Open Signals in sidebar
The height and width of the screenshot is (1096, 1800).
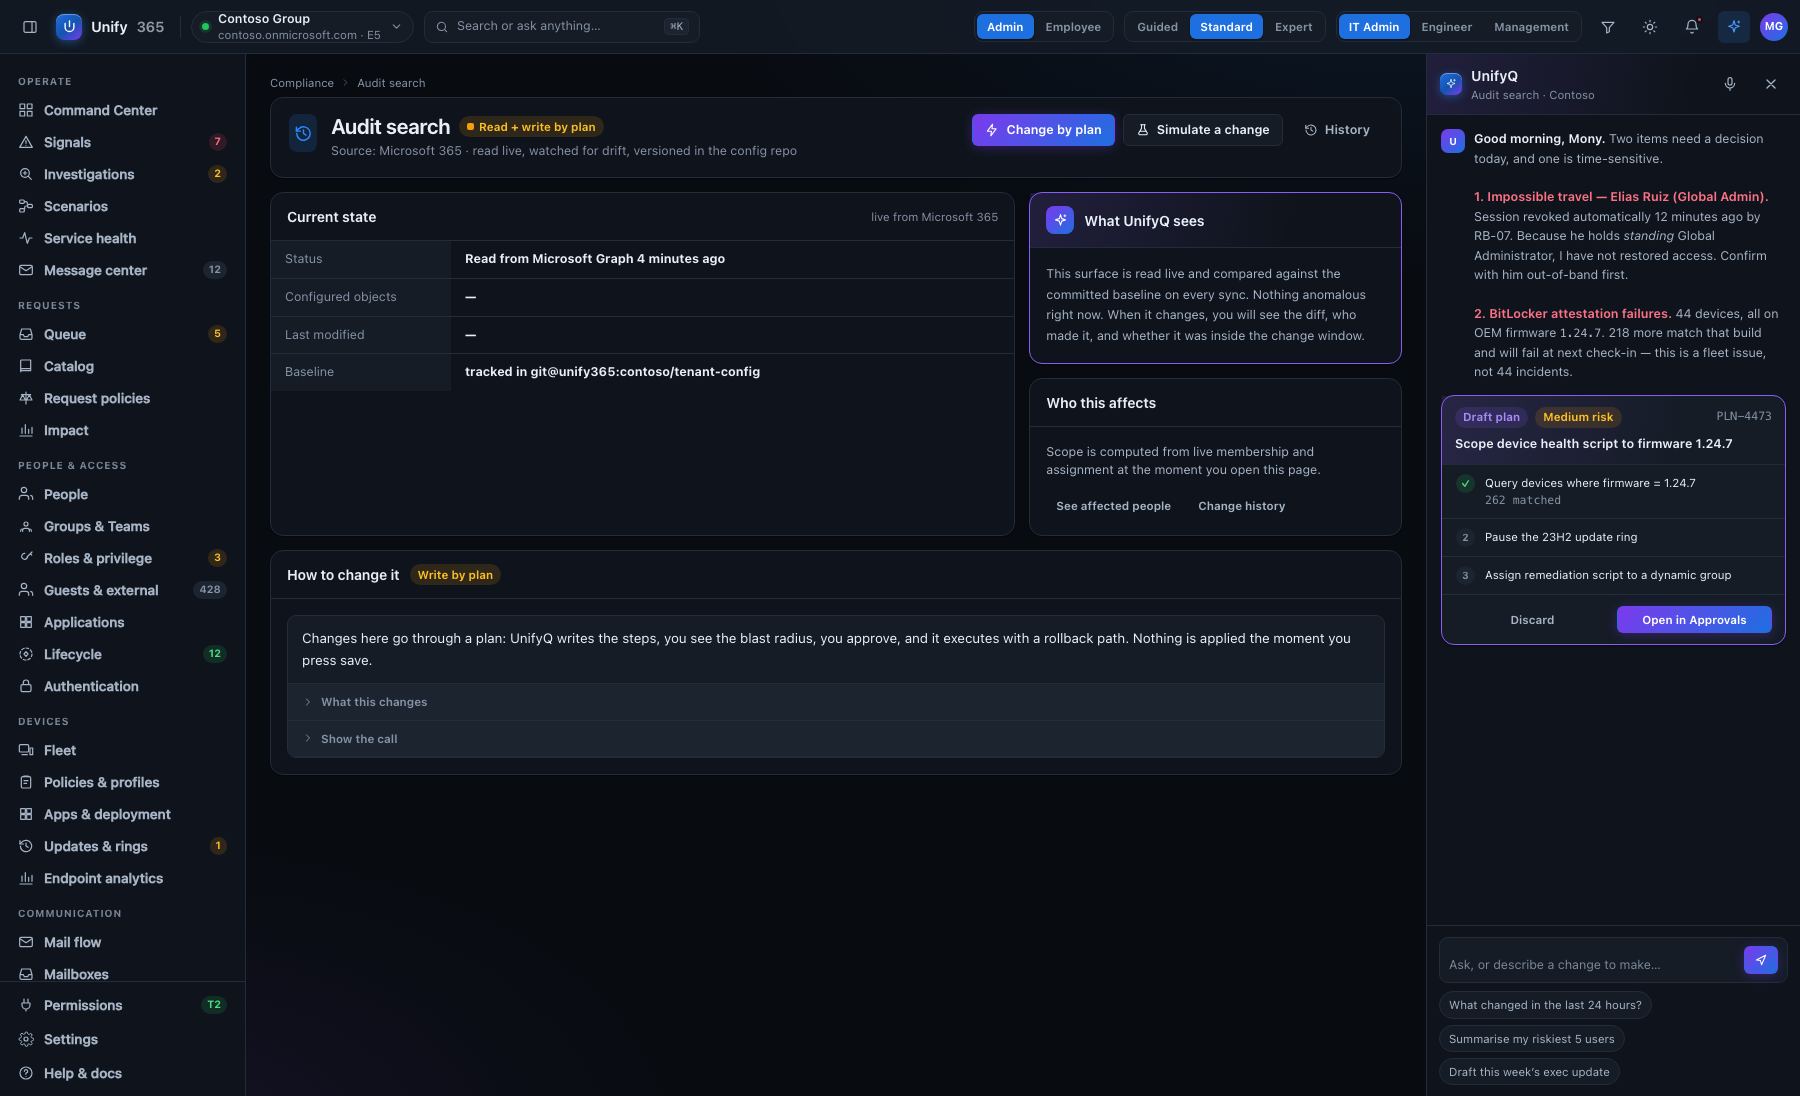point(122,142)
